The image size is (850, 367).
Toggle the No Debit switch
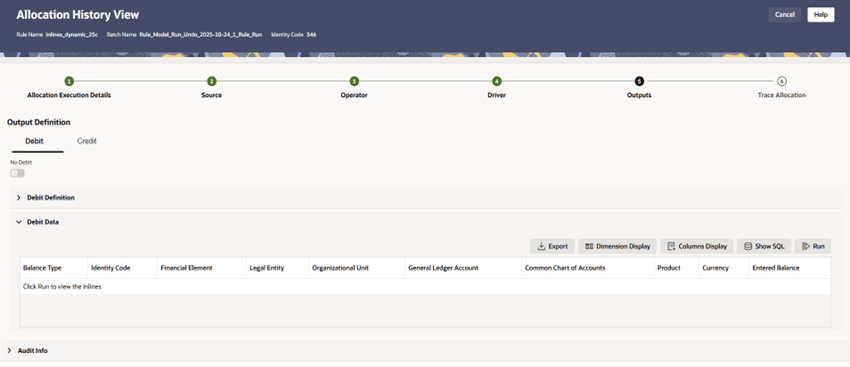(17, 173)
